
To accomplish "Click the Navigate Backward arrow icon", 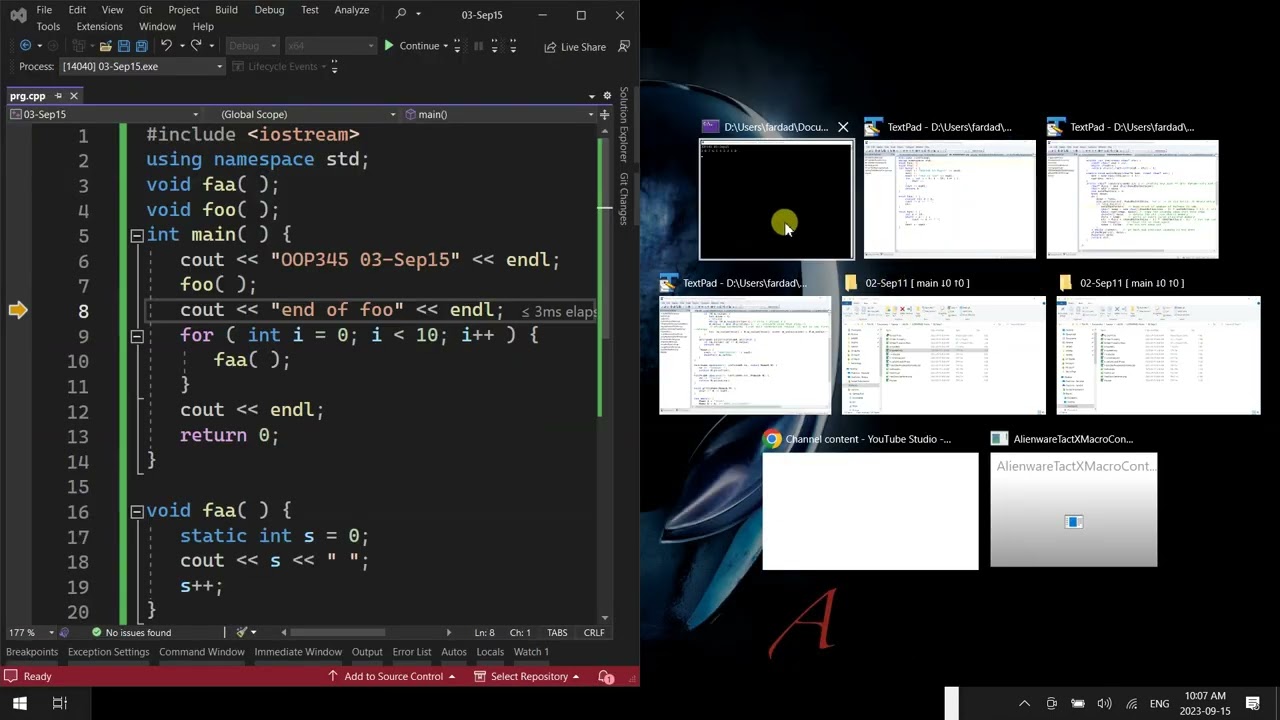I will tap(25, 46).
